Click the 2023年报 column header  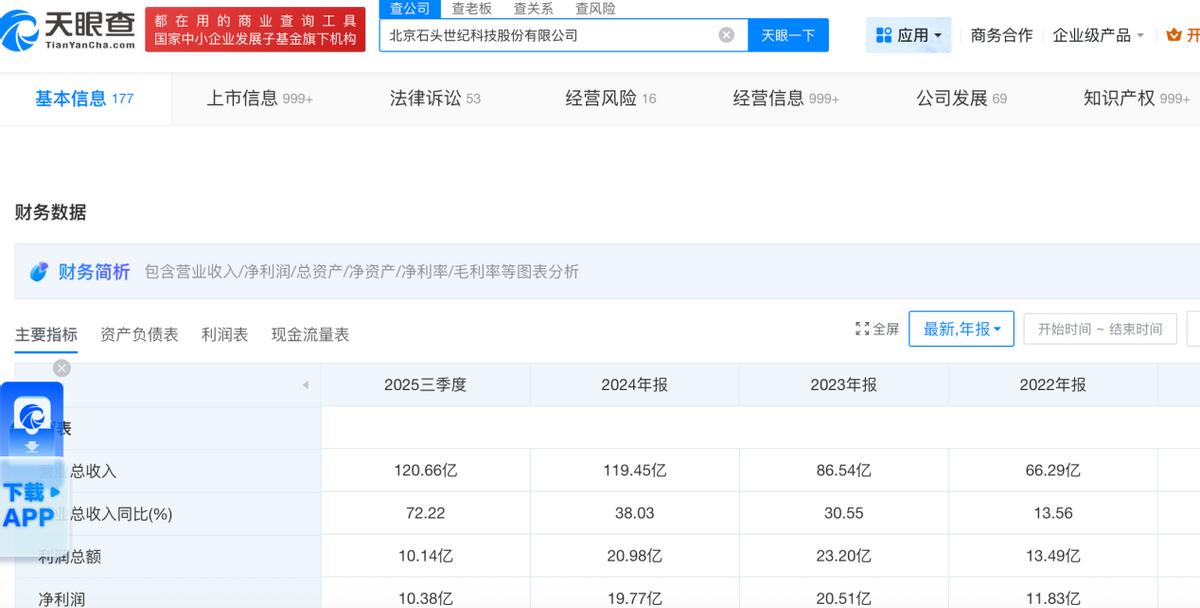[843, 385]
